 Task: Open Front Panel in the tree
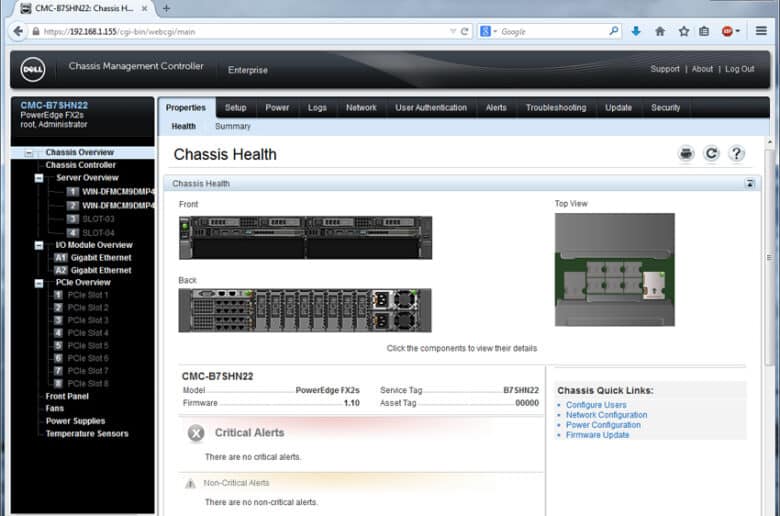(67, 397)
